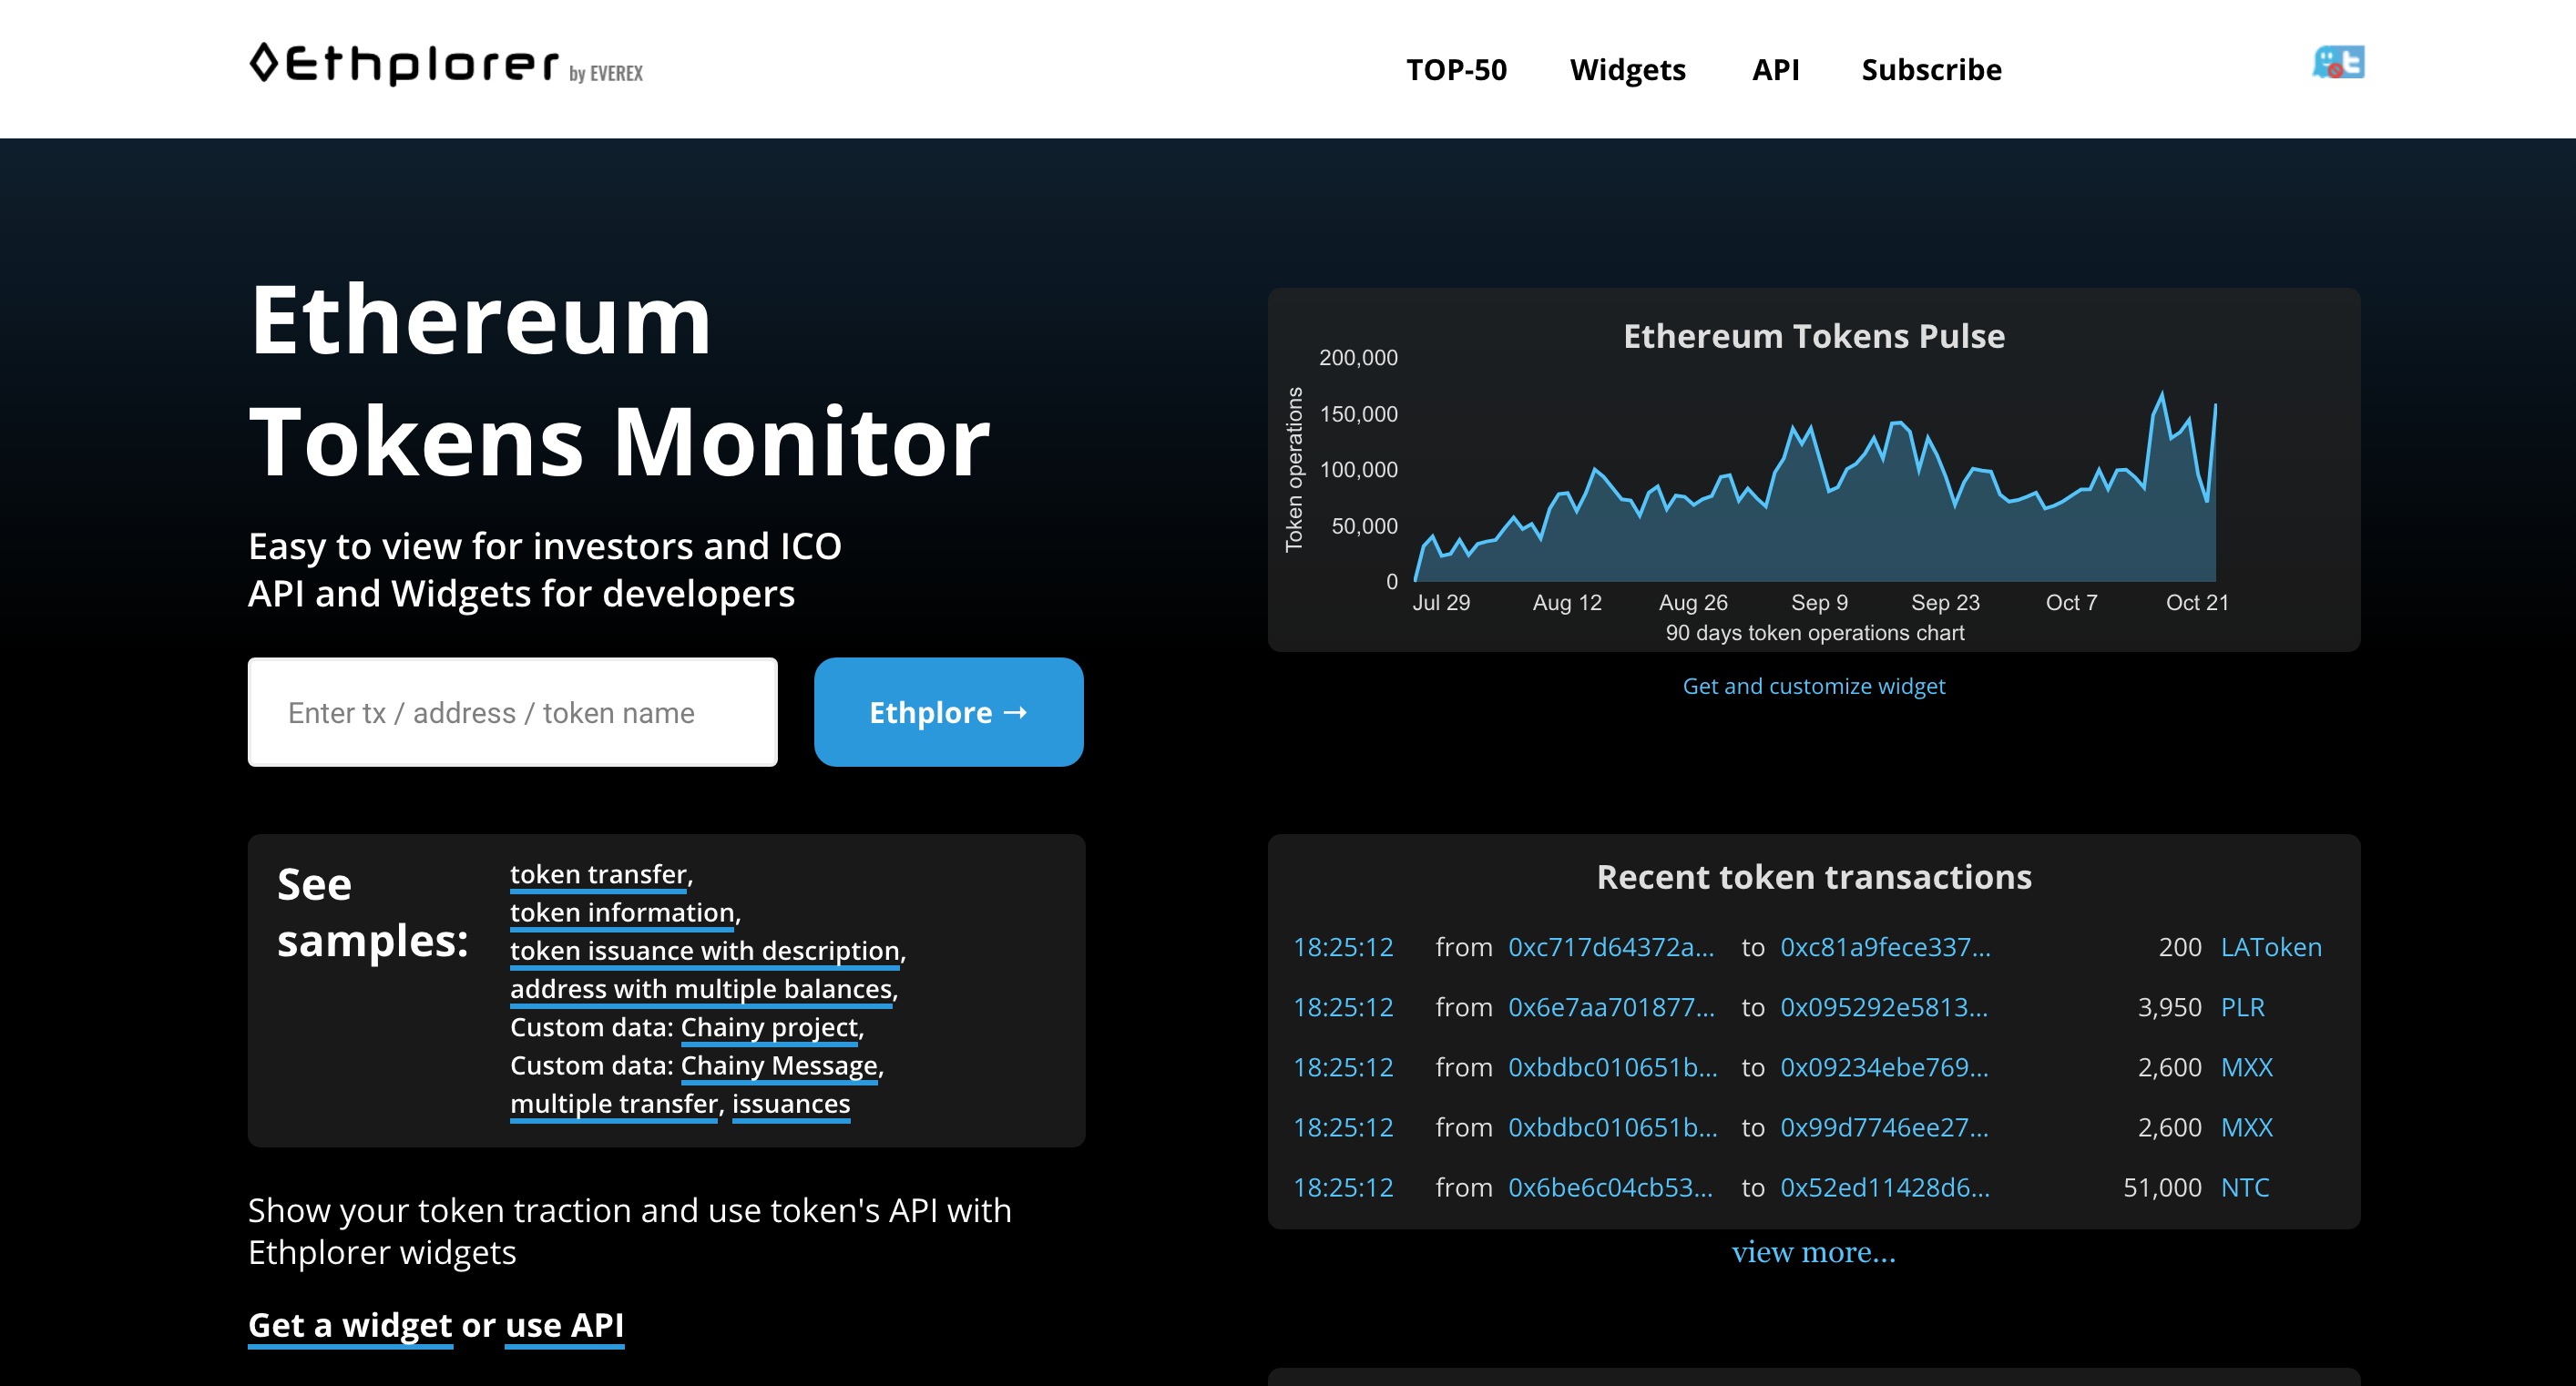Open the token transfer sample link
The width and height of the screenshot is (2576, 1386).
tap(598, 874)
